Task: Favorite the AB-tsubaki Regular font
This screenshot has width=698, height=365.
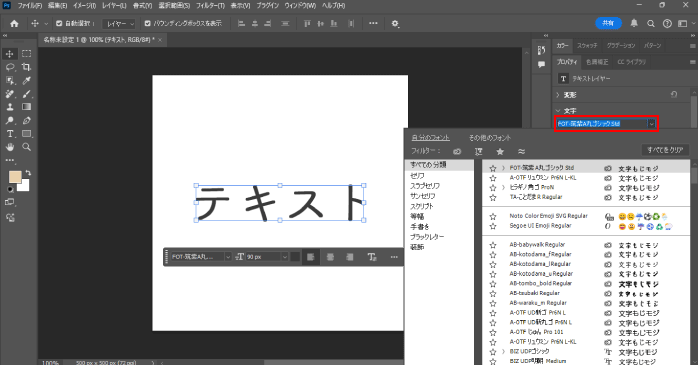Action: pyautogui.click(x=493, y=294)
